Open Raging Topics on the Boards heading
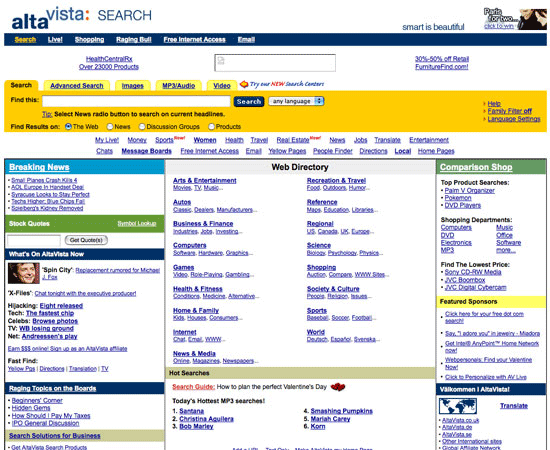This screenshot has width=550, height=450. tap(53, 388)
